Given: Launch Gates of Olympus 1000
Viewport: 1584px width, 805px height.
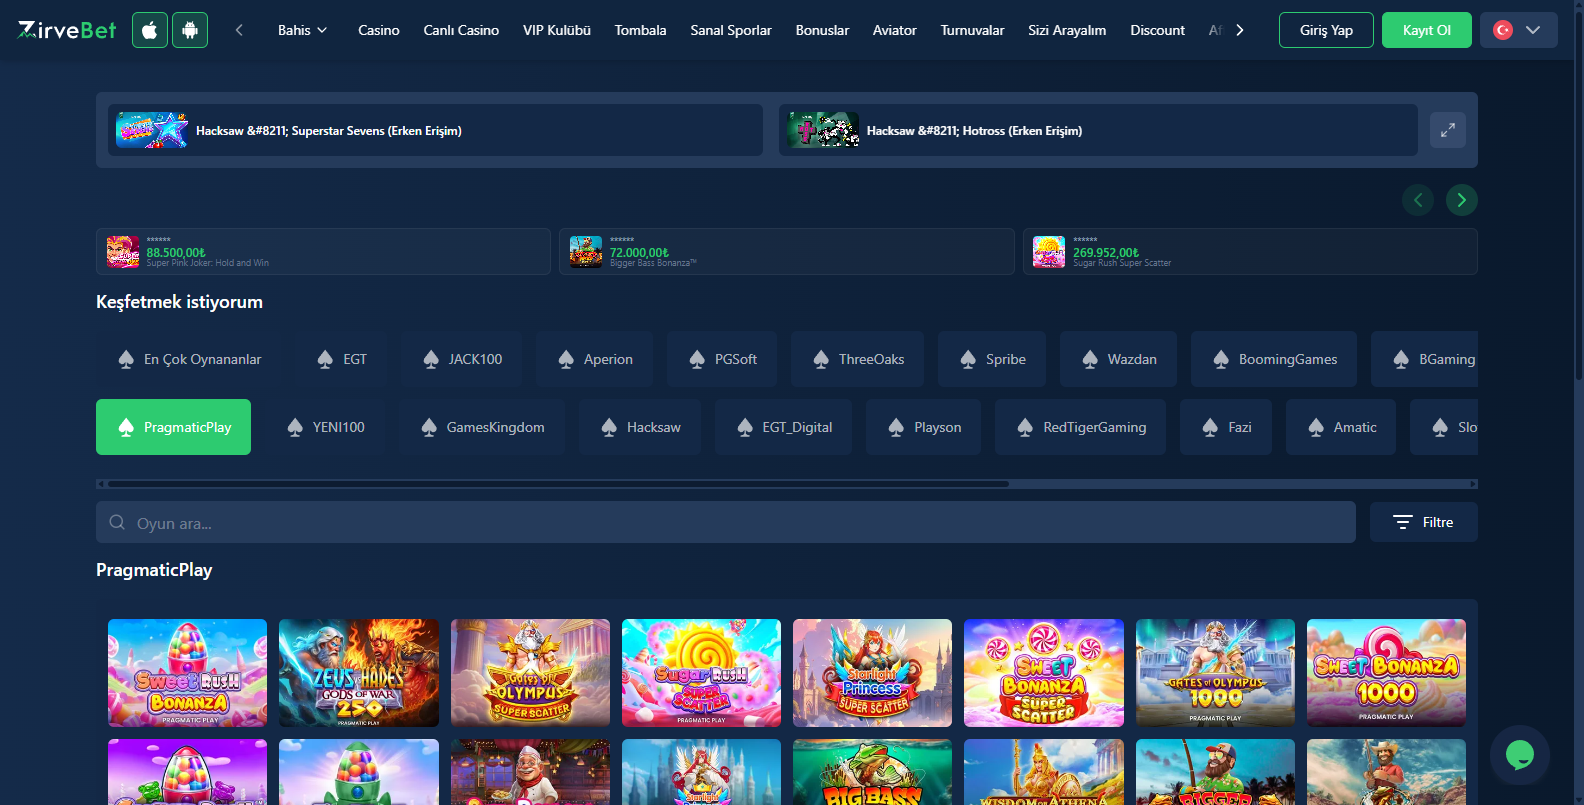Looking at the screenshot, I should 1215,673.
